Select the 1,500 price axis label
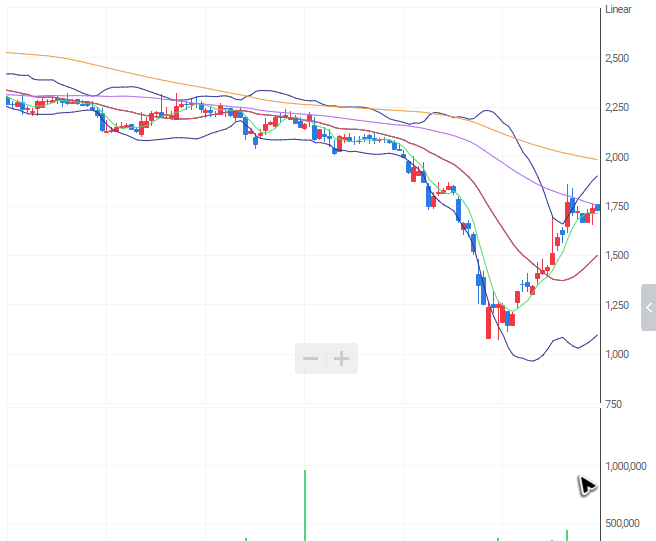 click(x=617, y=256)
